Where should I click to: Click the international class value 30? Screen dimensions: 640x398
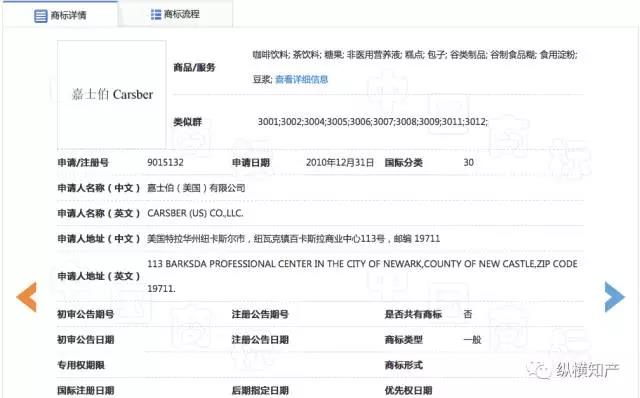pos(469,162)
